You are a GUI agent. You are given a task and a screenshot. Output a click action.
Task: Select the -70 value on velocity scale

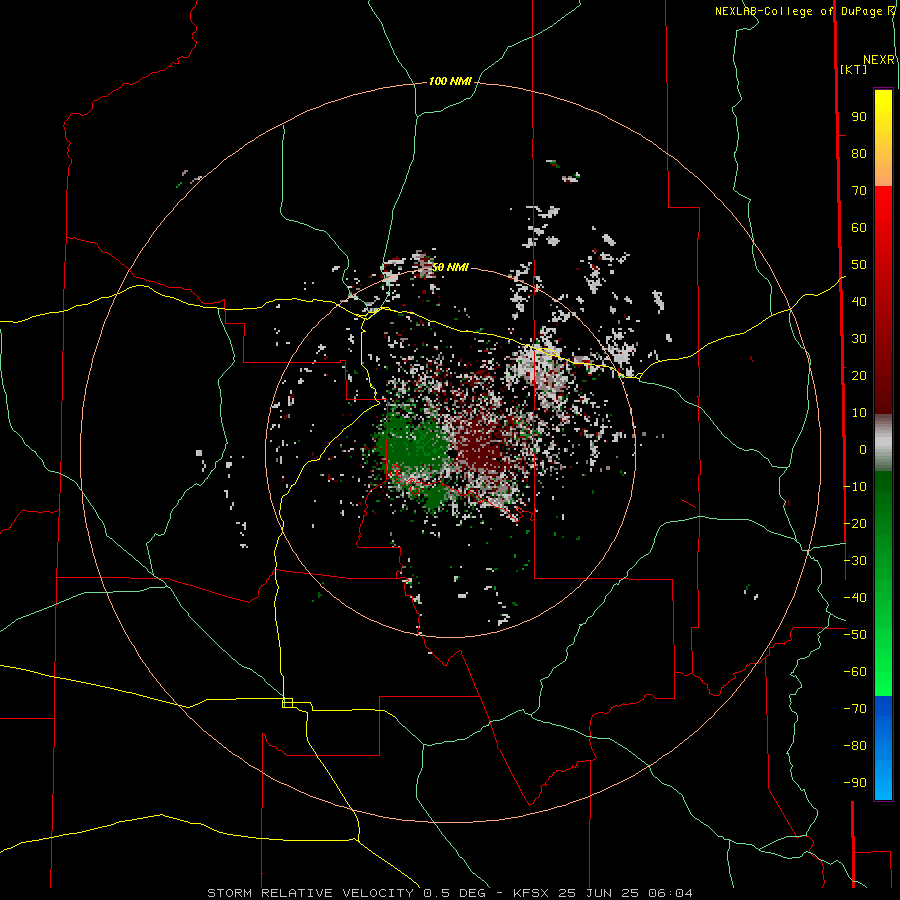click(855, 709)
